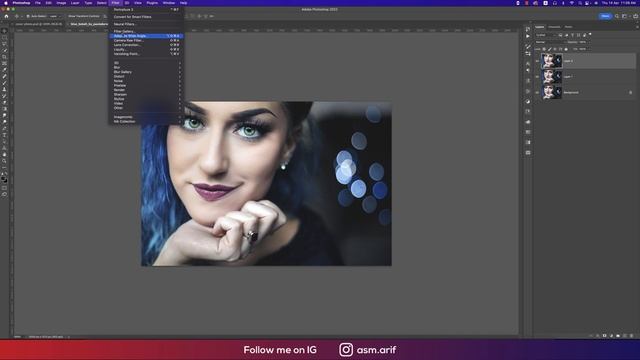Image resolution: width=640 pixels, height=360 pixels.
Task: Choose Liquify from Filter menu
Action: [147, 49]
